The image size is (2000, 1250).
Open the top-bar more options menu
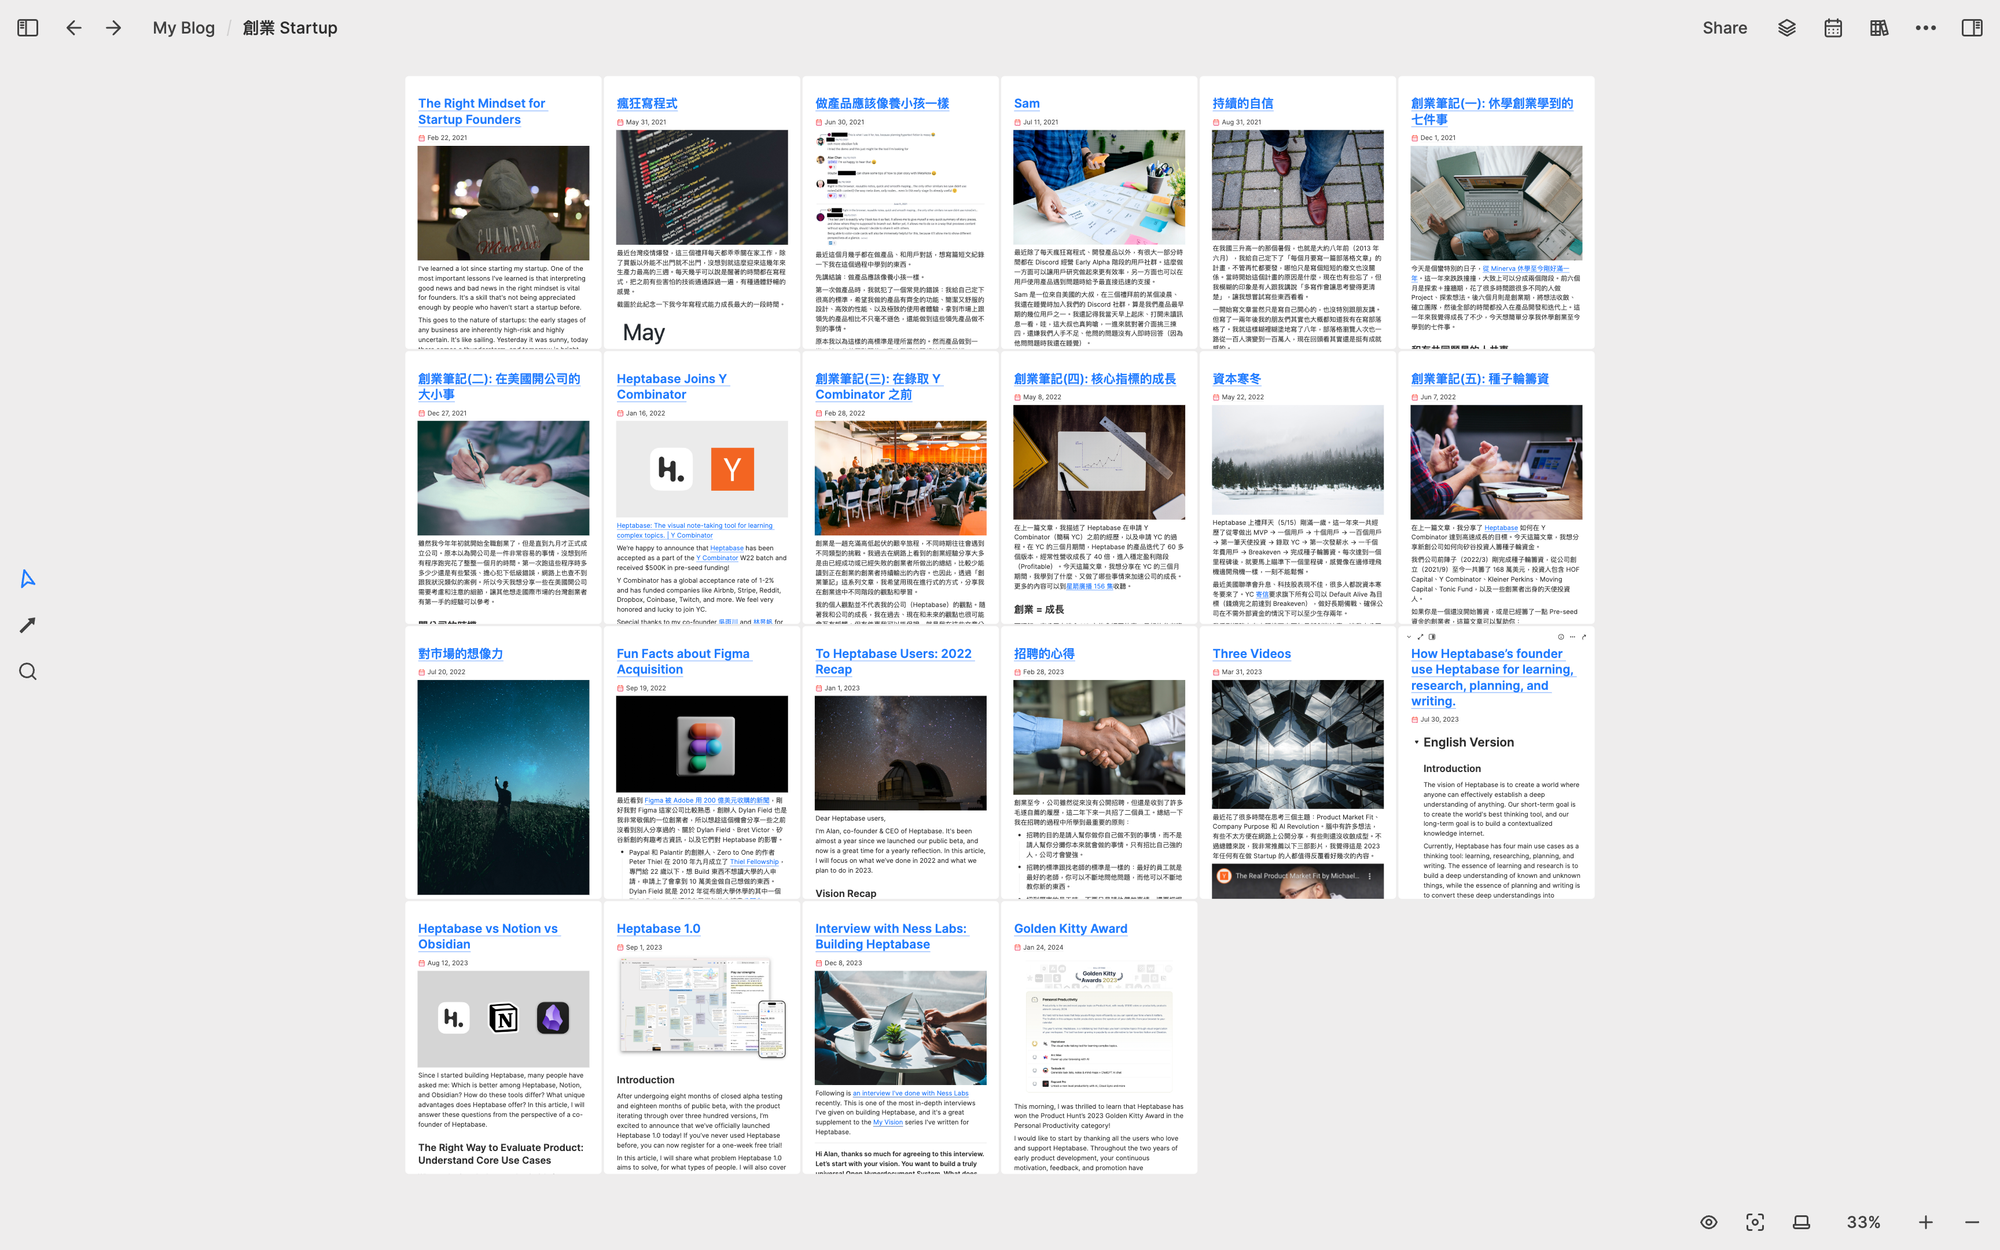coord(1925,28)
